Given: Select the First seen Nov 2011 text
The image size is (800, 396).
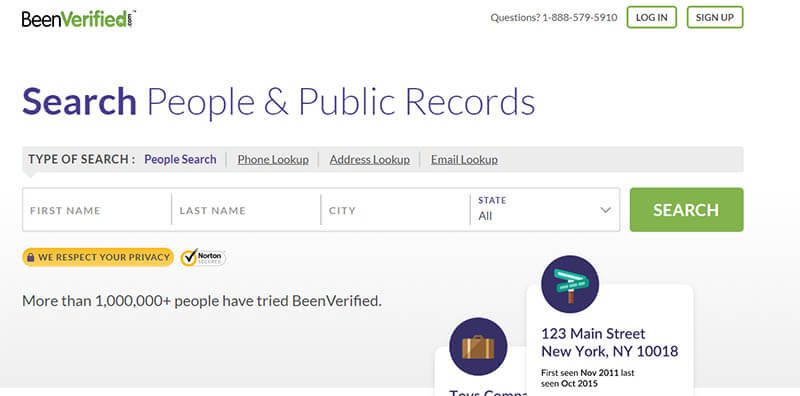Looking at the screenshot, I should pos(588,378).
